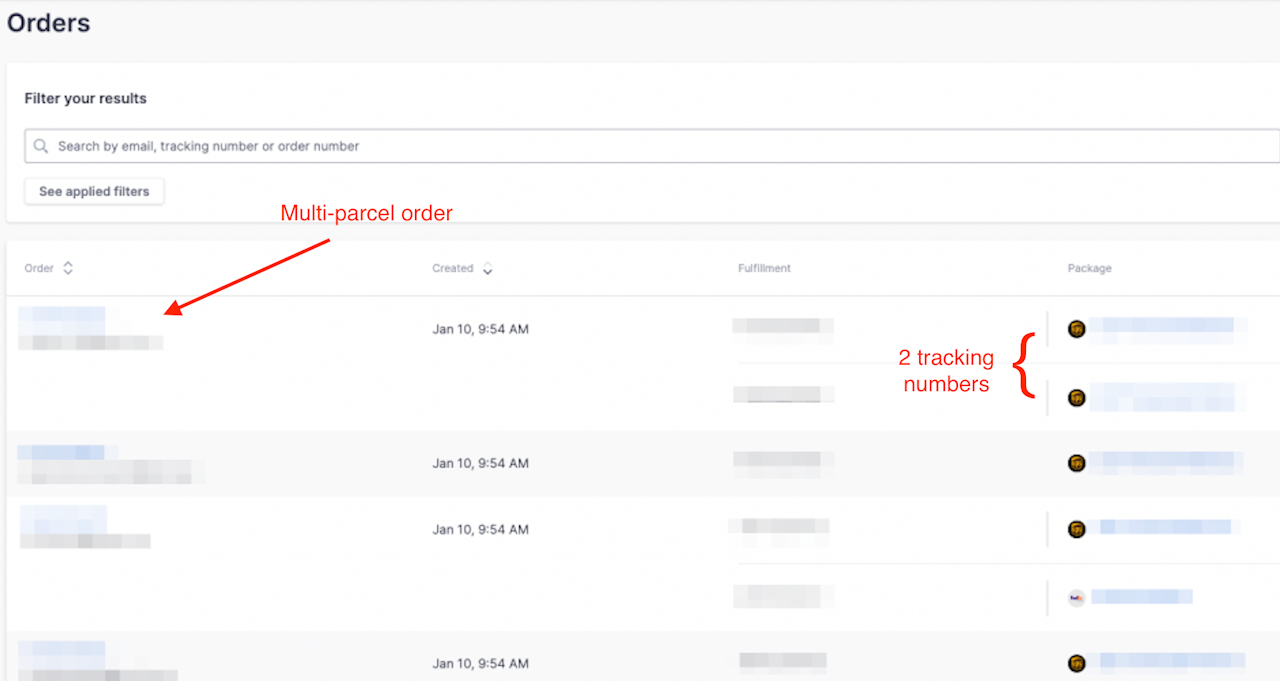Open the See applied filters button
Image resolution: width=1280 pixels, height=681 pixels.
click(x=94, y=191)
